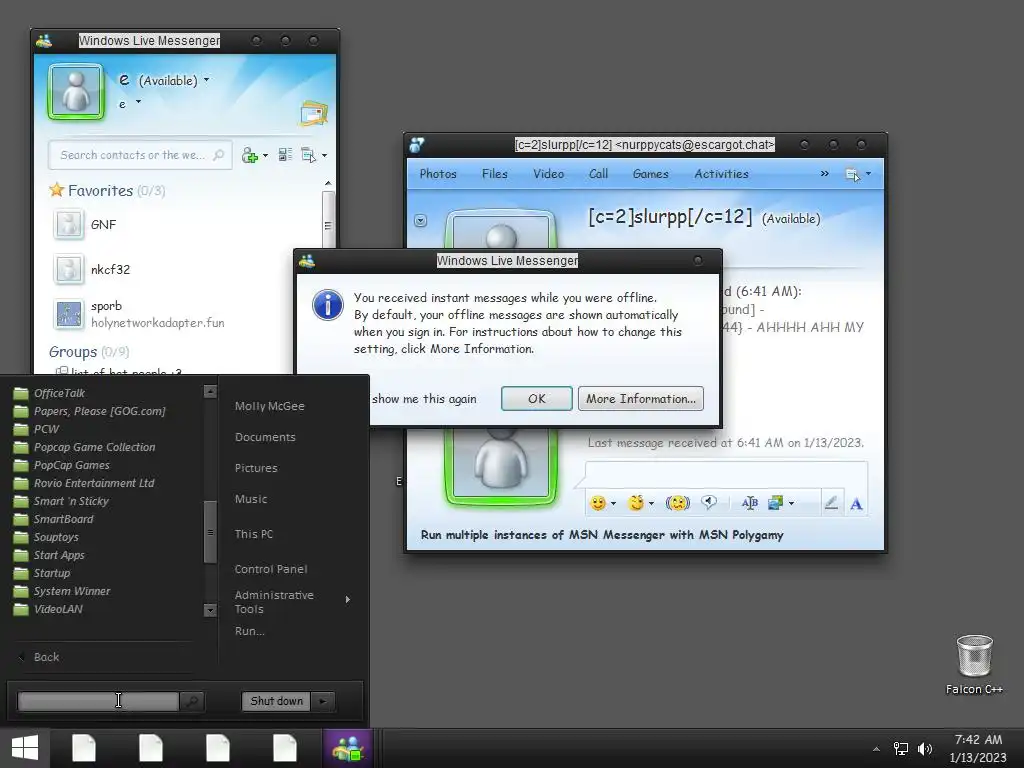Click the MSN Polygamy ad text link
Screen dimensions: 1024x768
[602, 535]
